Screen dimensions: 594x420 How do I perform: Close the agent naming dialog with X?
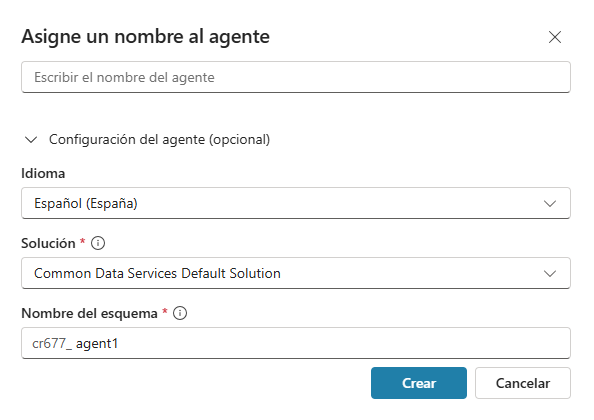(555, 37)
